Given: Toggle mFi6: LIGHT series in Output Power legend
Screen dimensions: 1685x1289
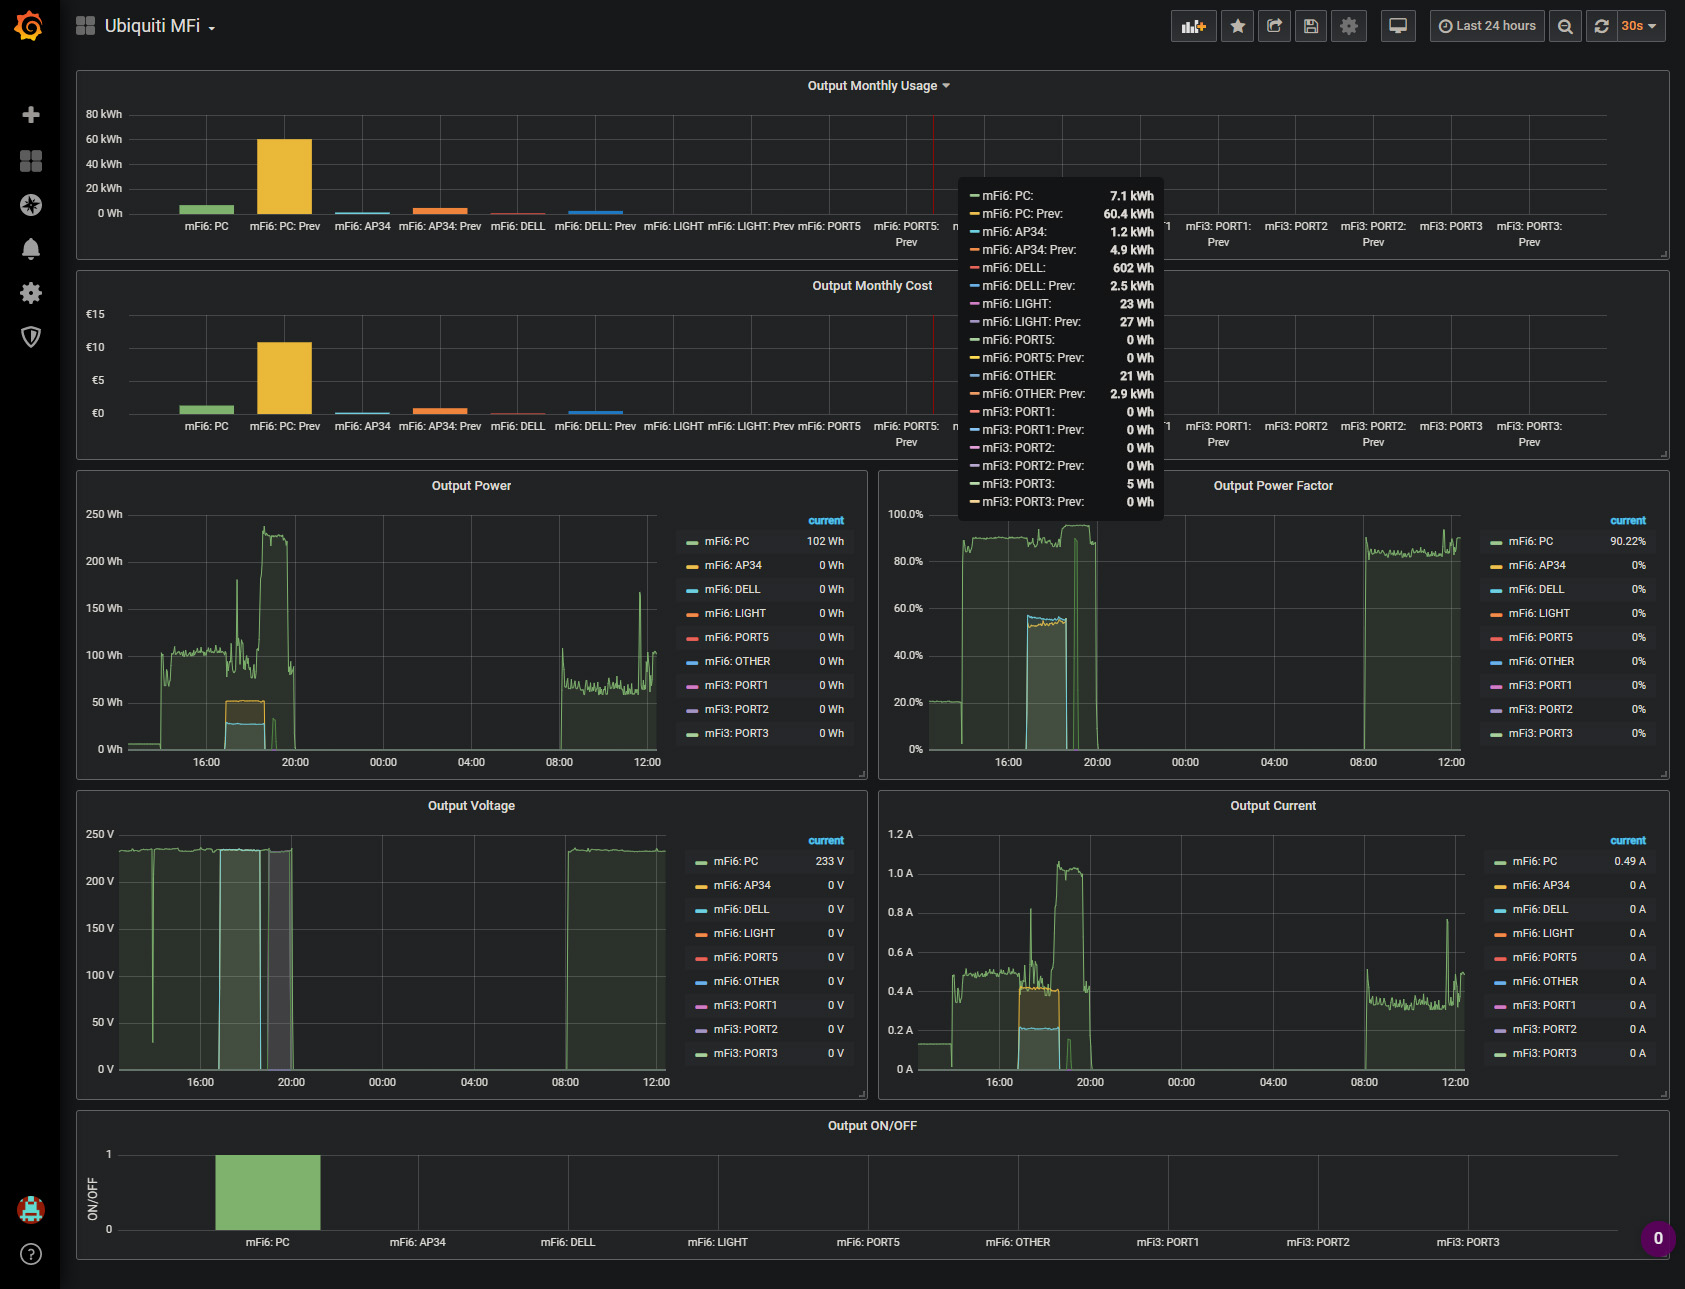Looking at the screenshot, I should tap(735, 614).
